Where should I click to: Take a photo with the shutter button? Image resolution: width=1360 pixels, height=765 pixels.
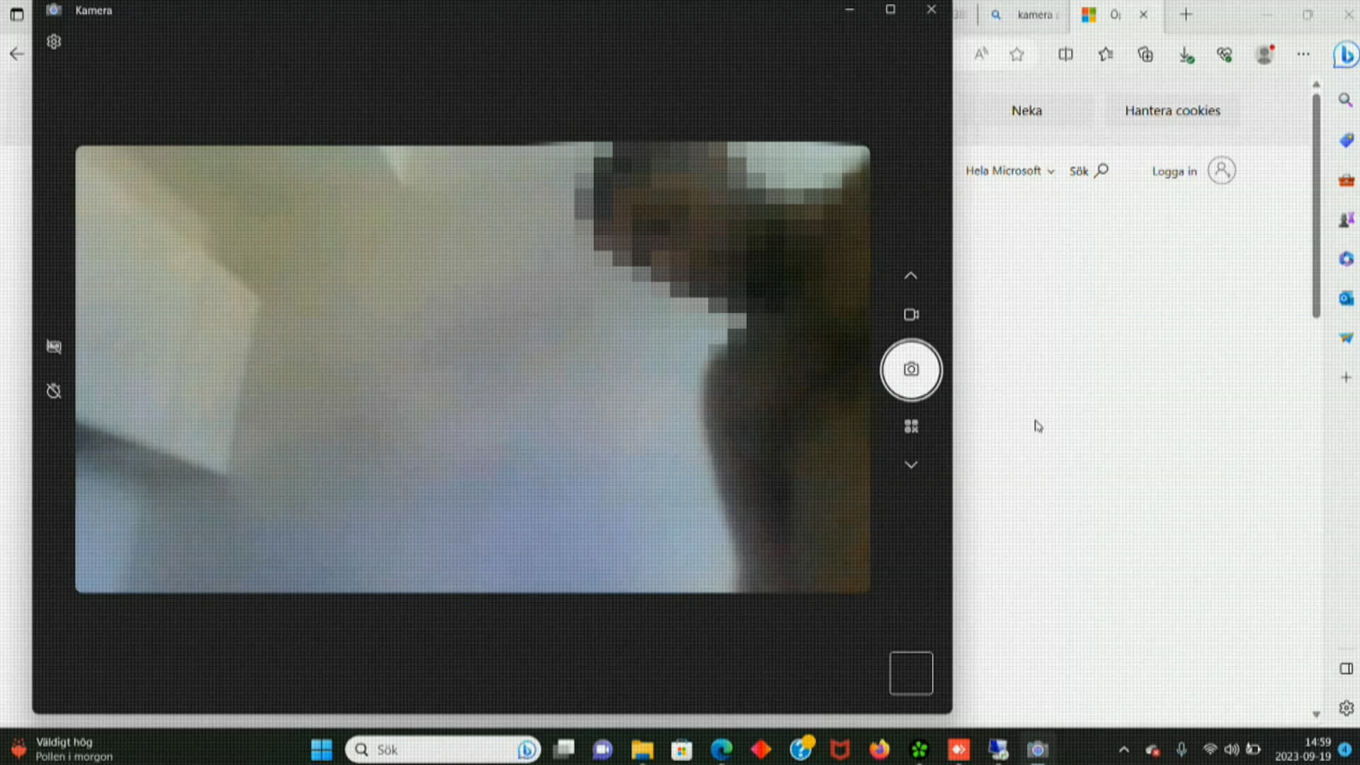point(911,370)
